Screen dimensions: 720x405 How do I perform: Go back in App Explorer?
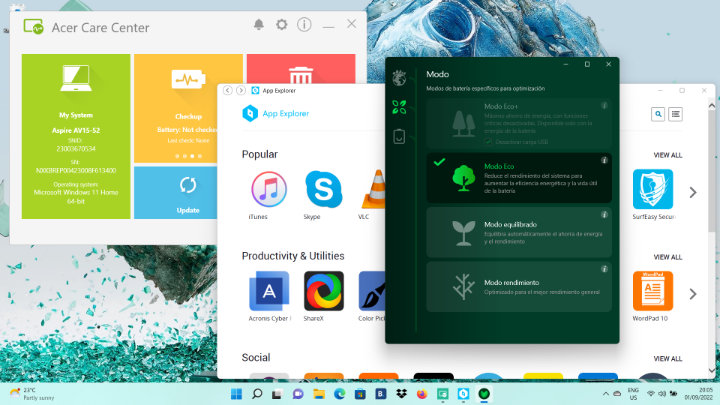tap(228, 90)
